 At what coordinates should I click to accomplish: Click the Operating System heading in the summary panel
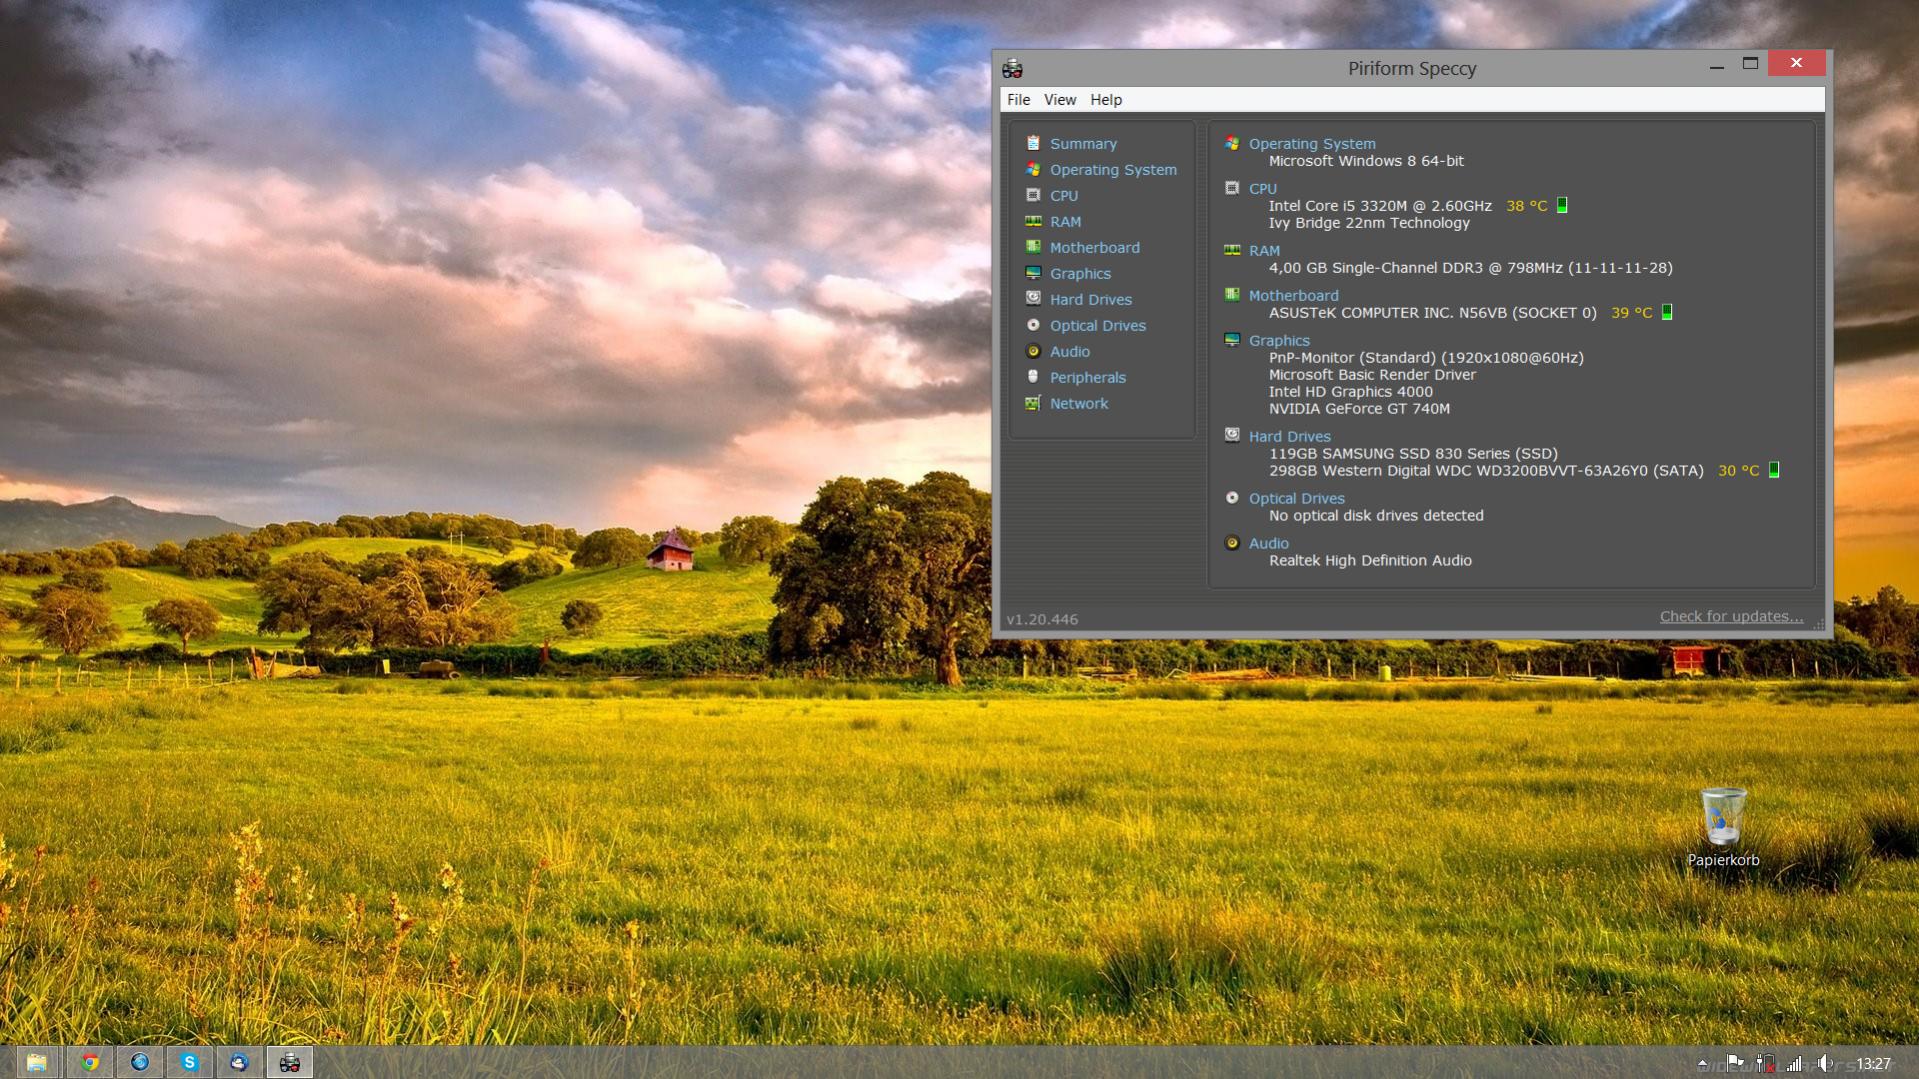(x=1312, y=144)
